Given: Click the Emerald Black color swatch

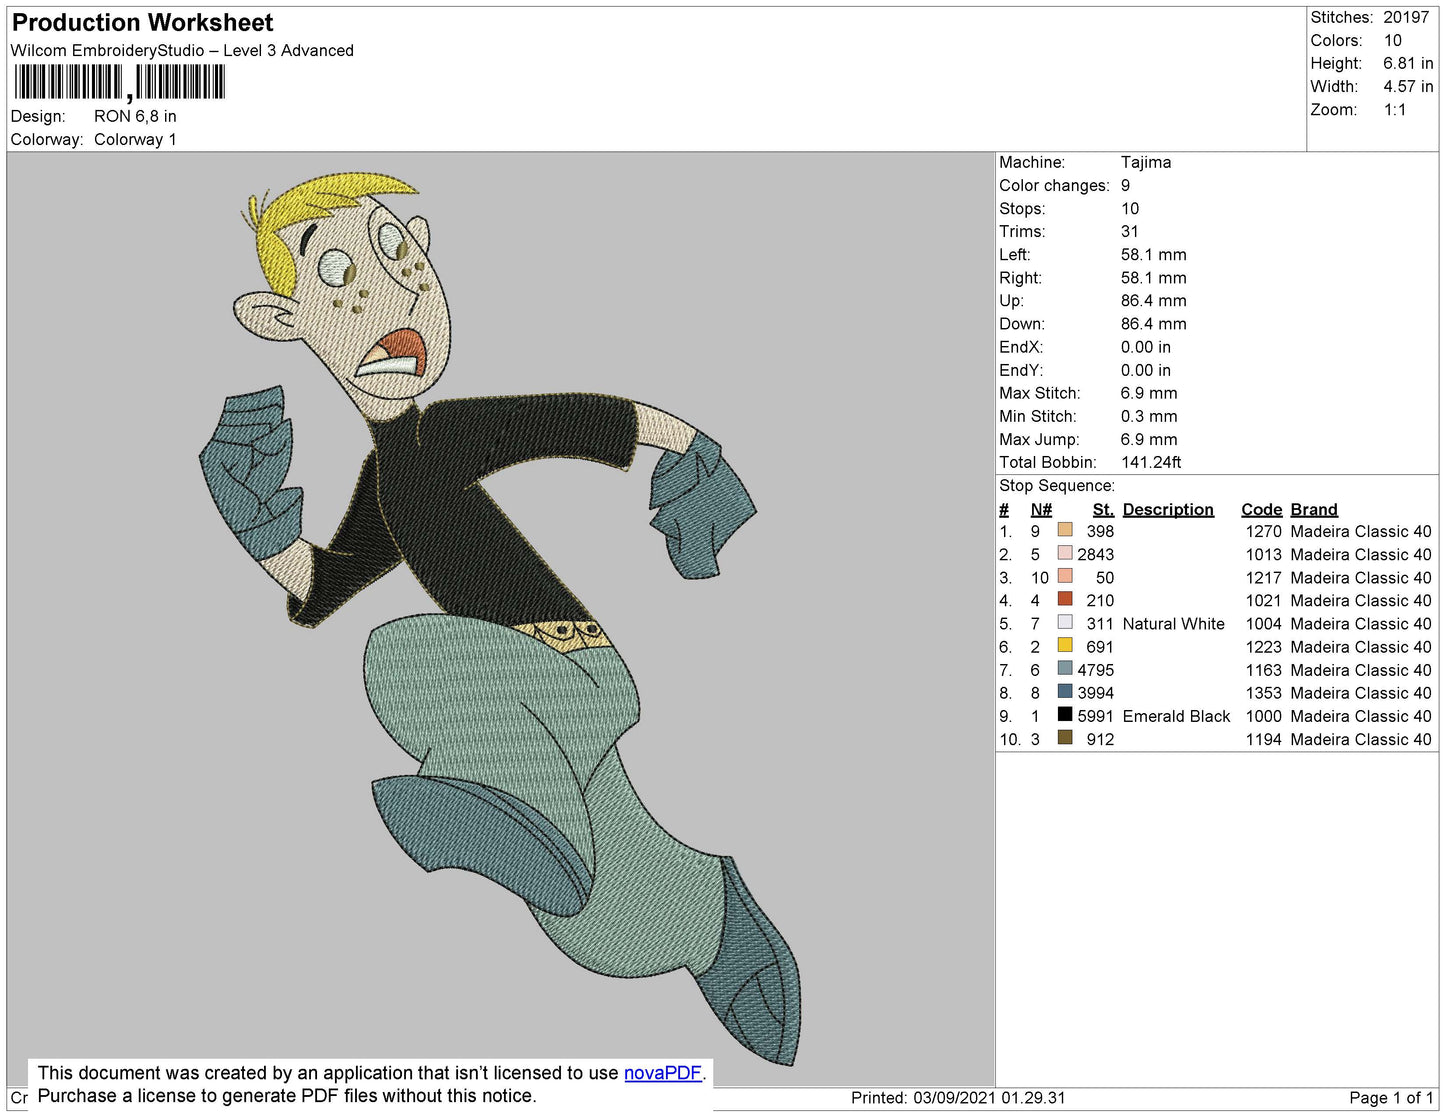Looking at the screenshot, I should point(1065,714).
